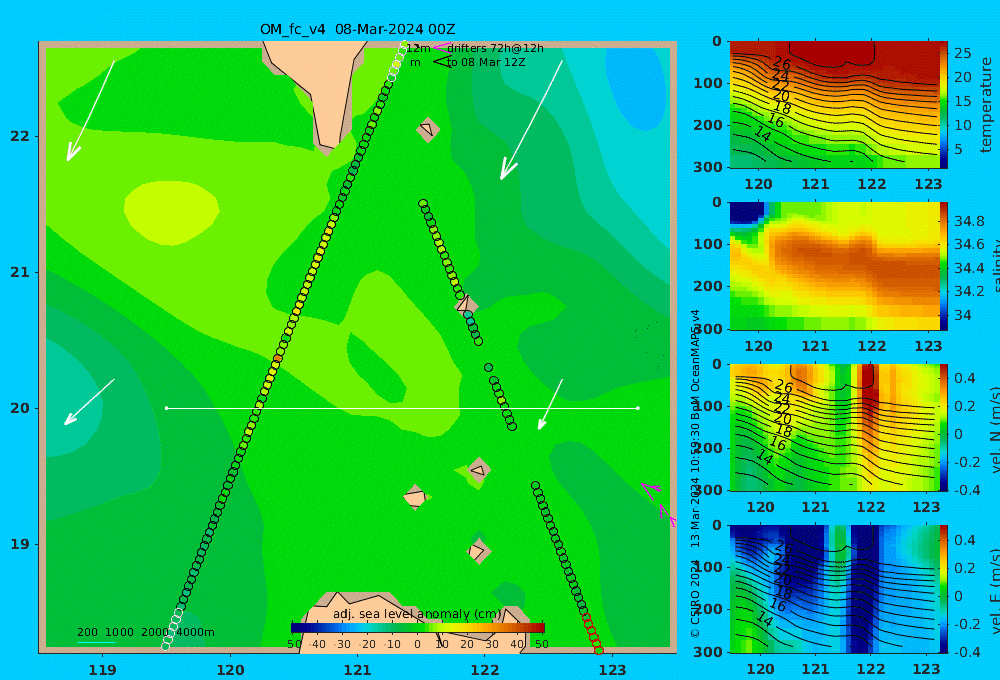Screen dimensions: 1000x680
Task: Click the short white arrow near 122.5°E, 20°N
Action: [x=550, y=404]
